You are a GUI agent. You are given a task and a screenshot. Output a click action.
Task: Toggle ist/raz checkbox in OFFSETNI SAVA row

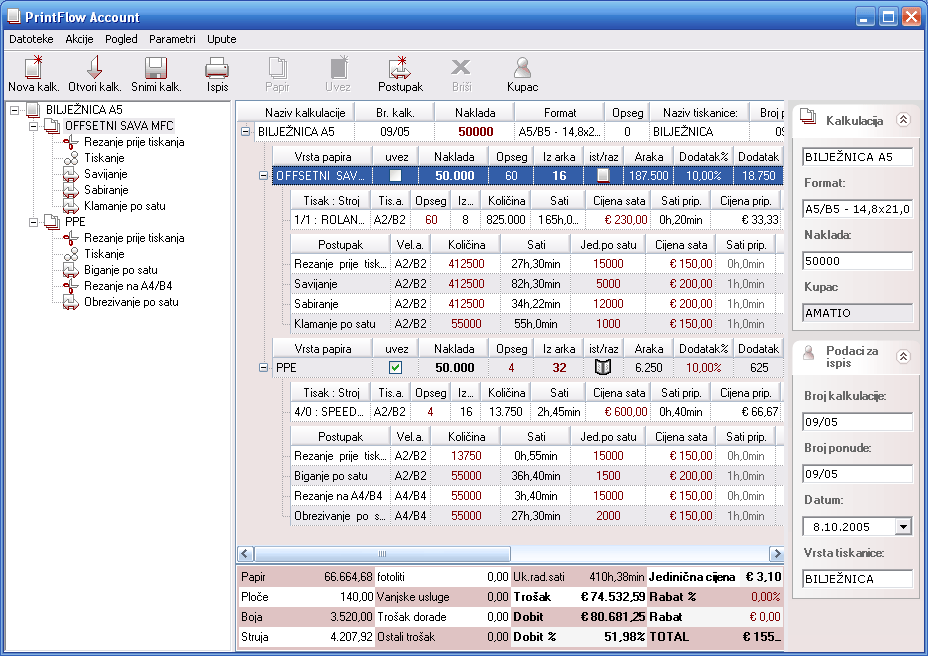tap(602, 175)
